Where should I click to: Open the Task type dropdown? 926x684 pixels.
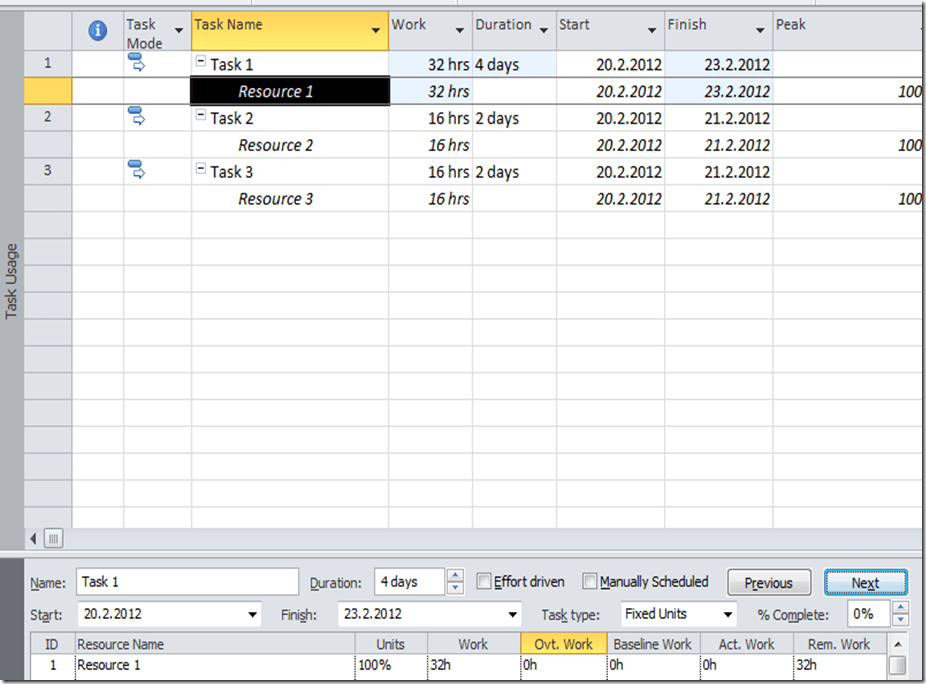[727, 614]
